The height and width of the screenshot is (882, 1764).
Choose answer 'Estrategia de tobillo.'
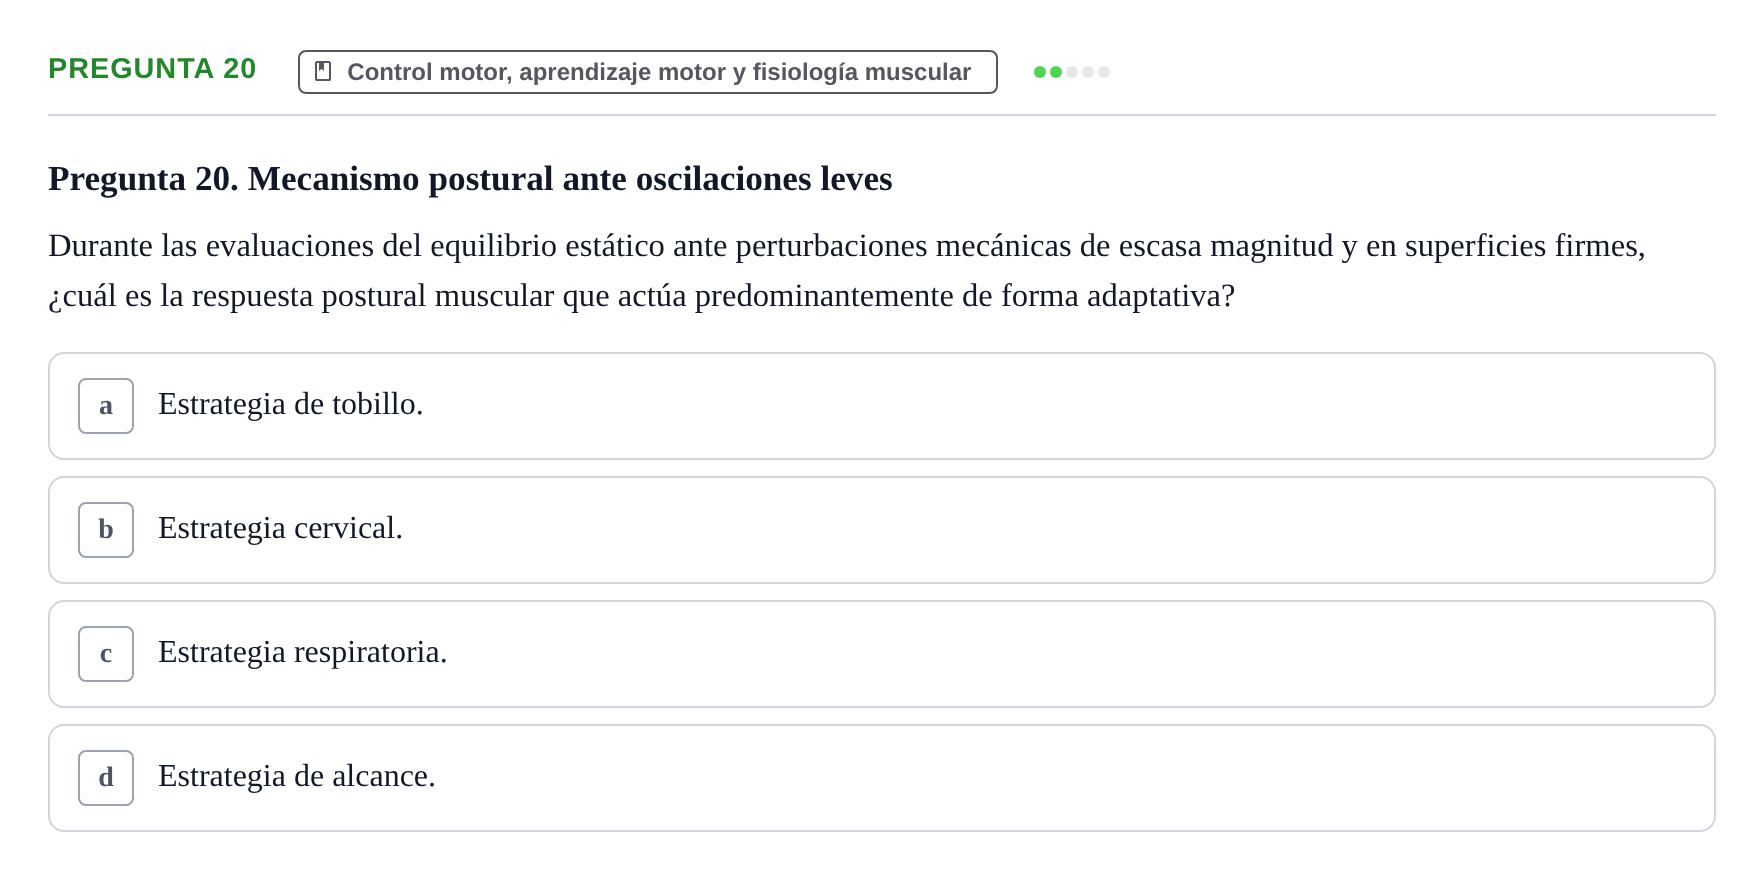882,406
